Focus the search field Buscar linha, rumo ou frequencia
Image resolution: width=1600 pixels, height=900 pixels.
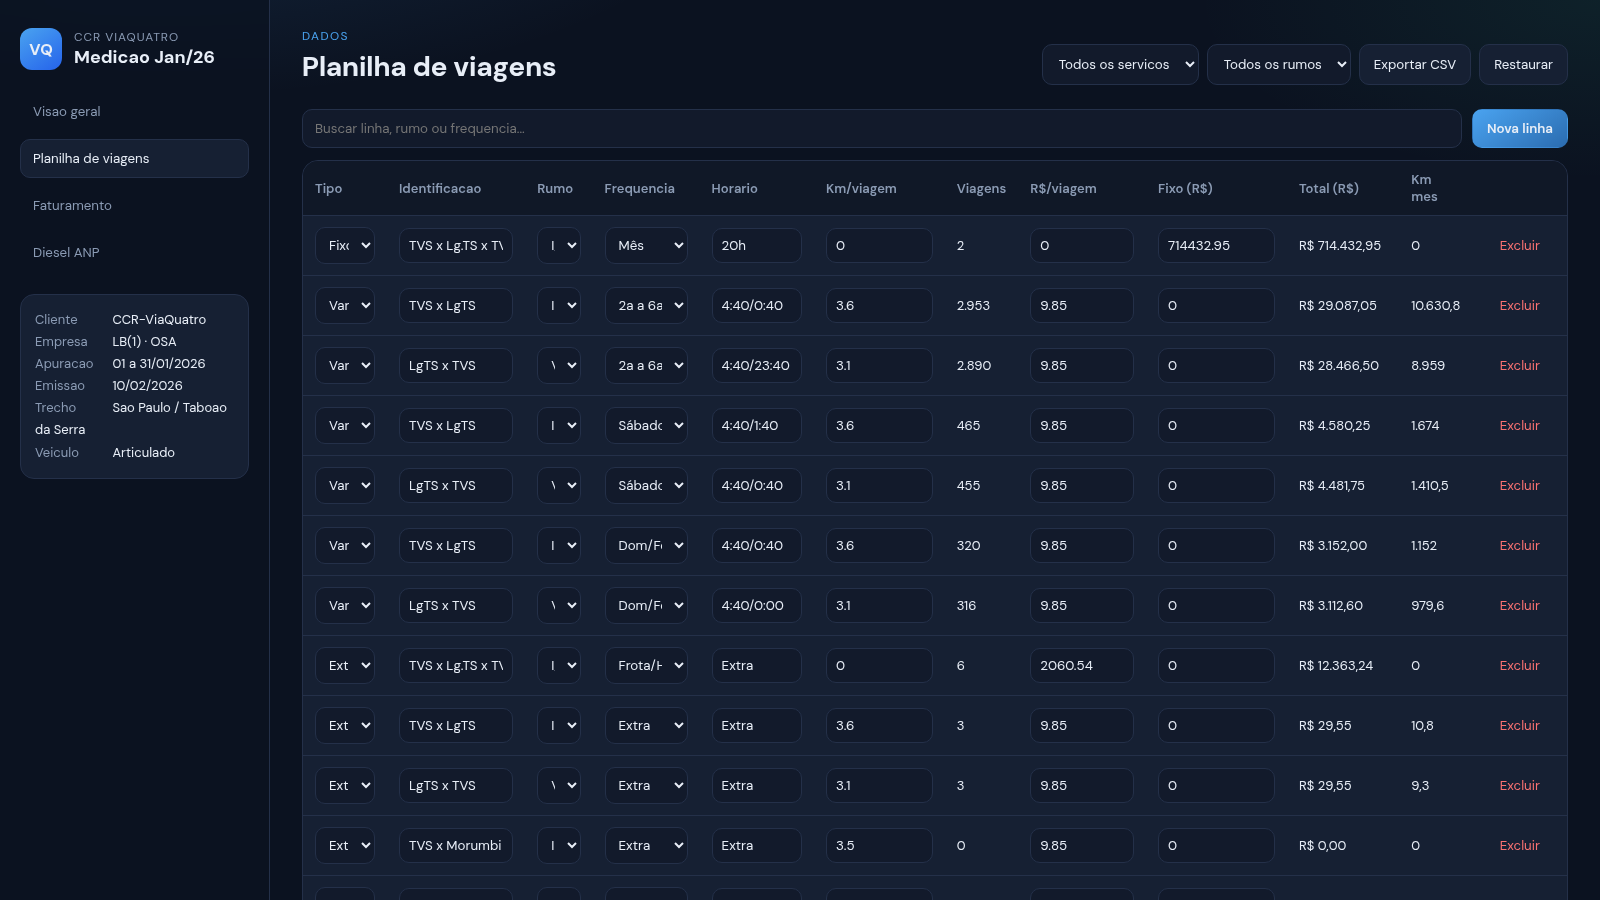click(x=881, y=128)
